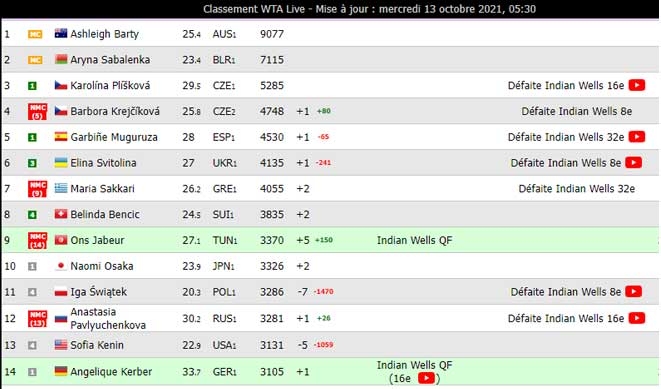Play YouTube video in Karolína Plíšková row
The height and width of the screenshot is (389, 661).
637,85
